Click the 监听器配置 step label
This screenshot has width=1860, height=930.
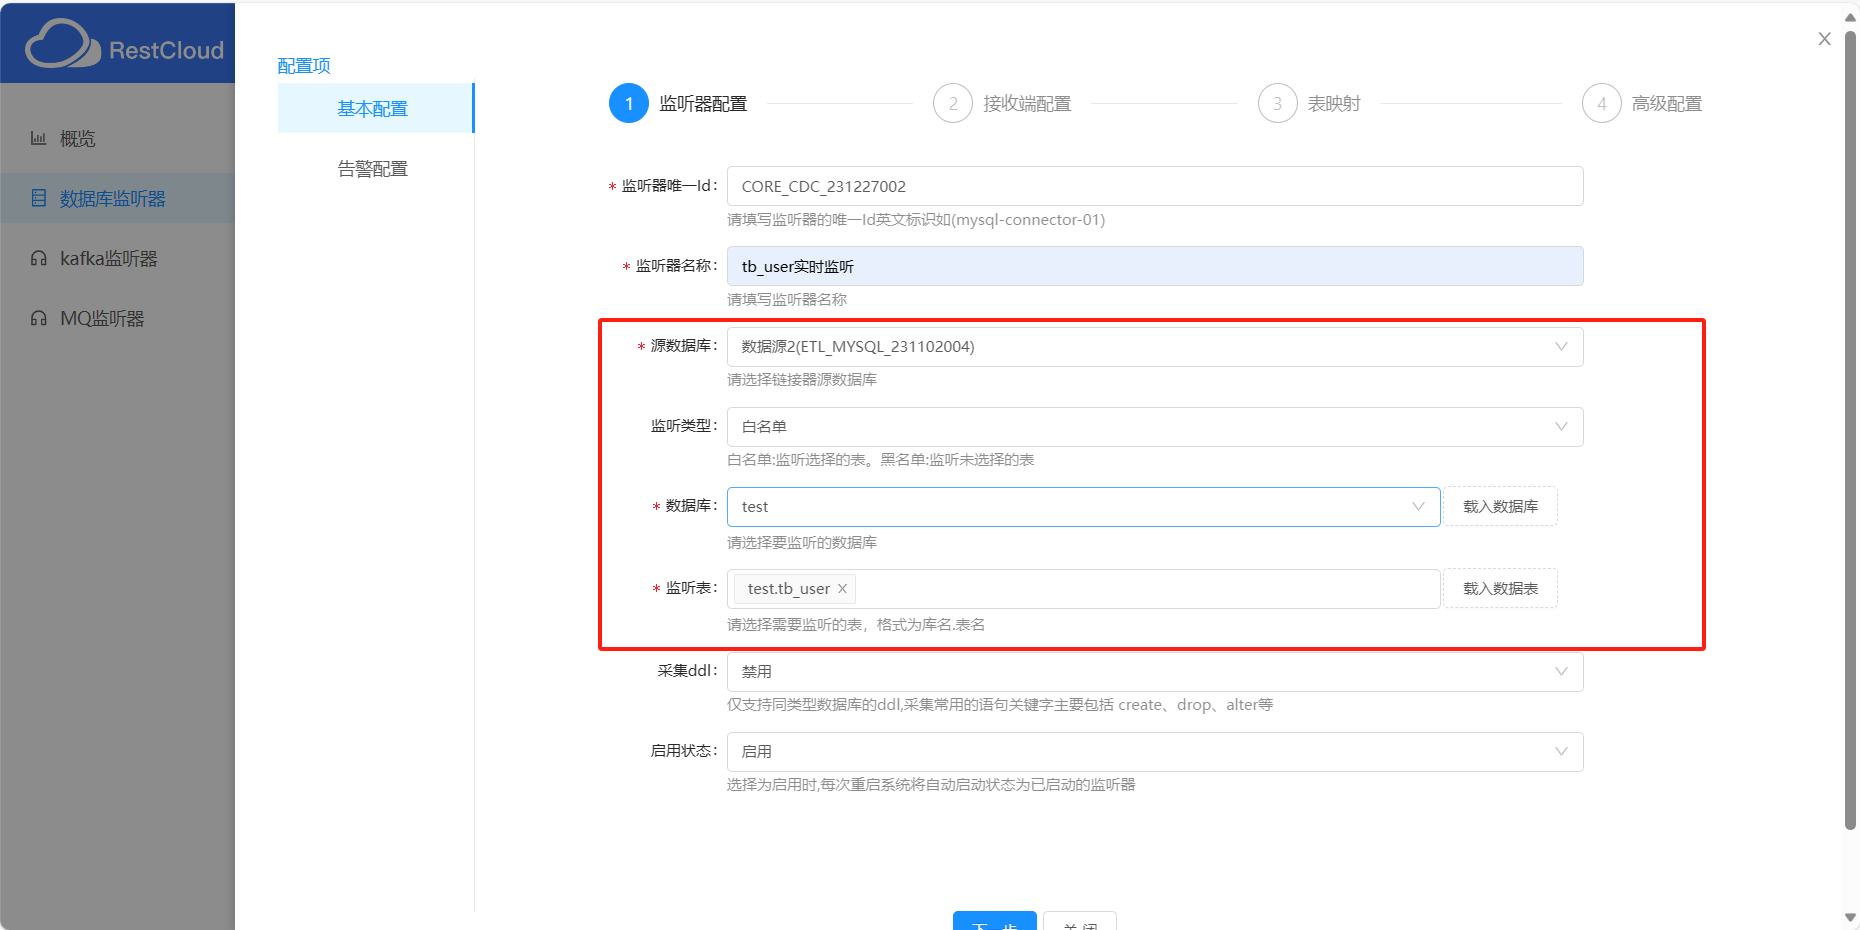click(x=703, y=103)
